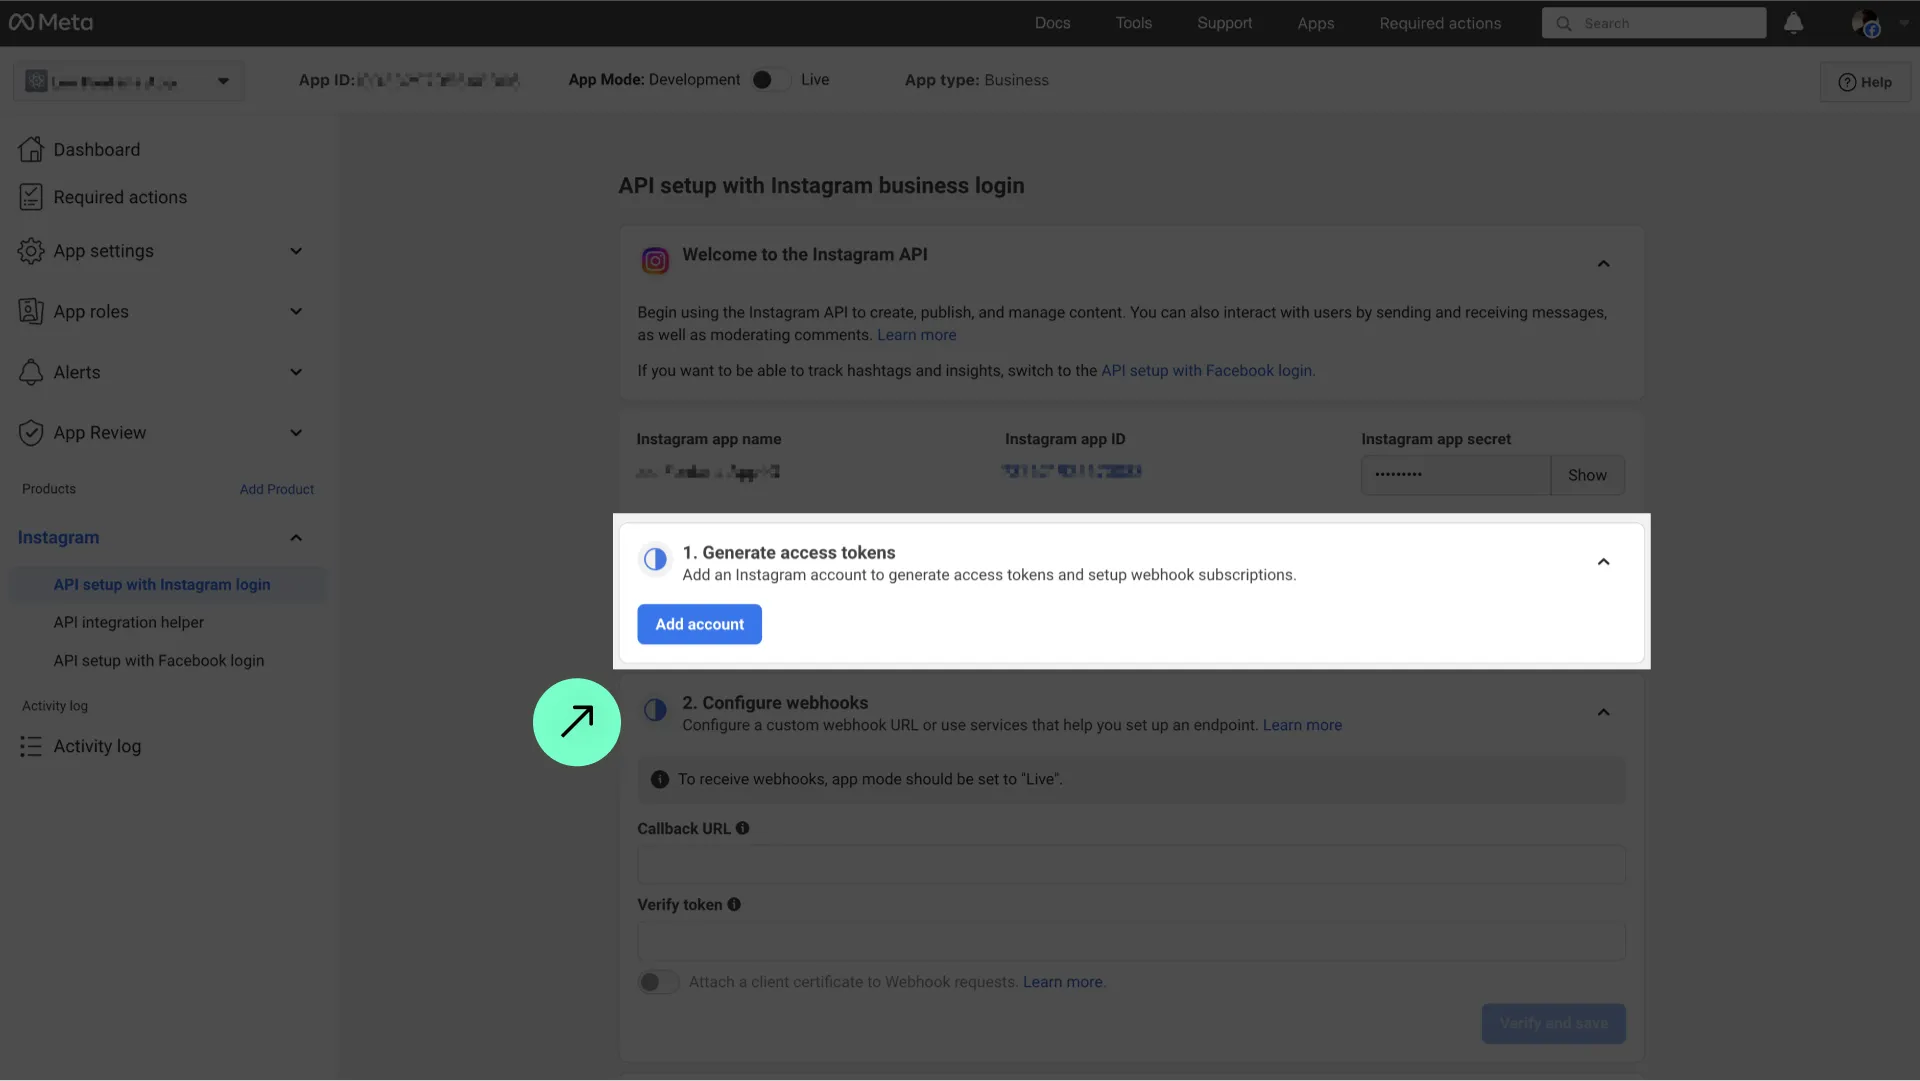Collapse the Instagram product section
1920x1081 pixels.
(296, 538)
